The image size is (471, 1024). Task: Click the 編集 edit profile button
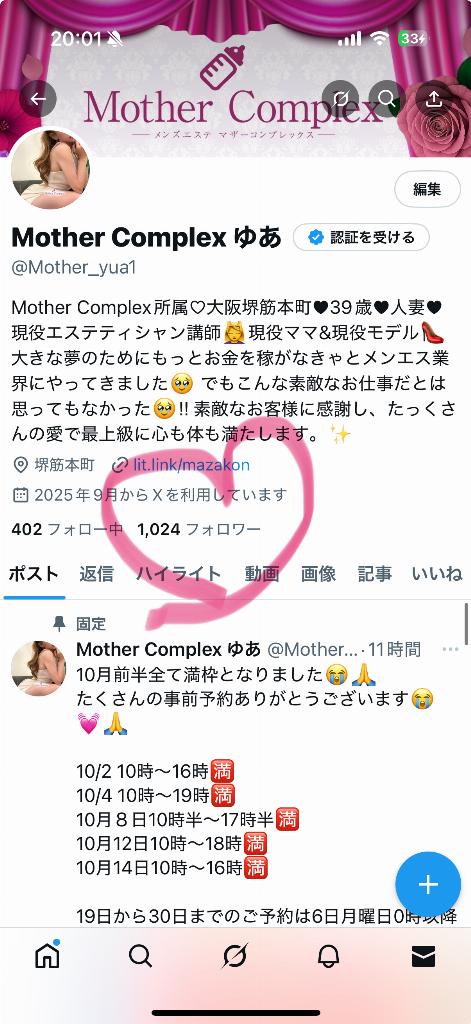click(x=427, y=189)
